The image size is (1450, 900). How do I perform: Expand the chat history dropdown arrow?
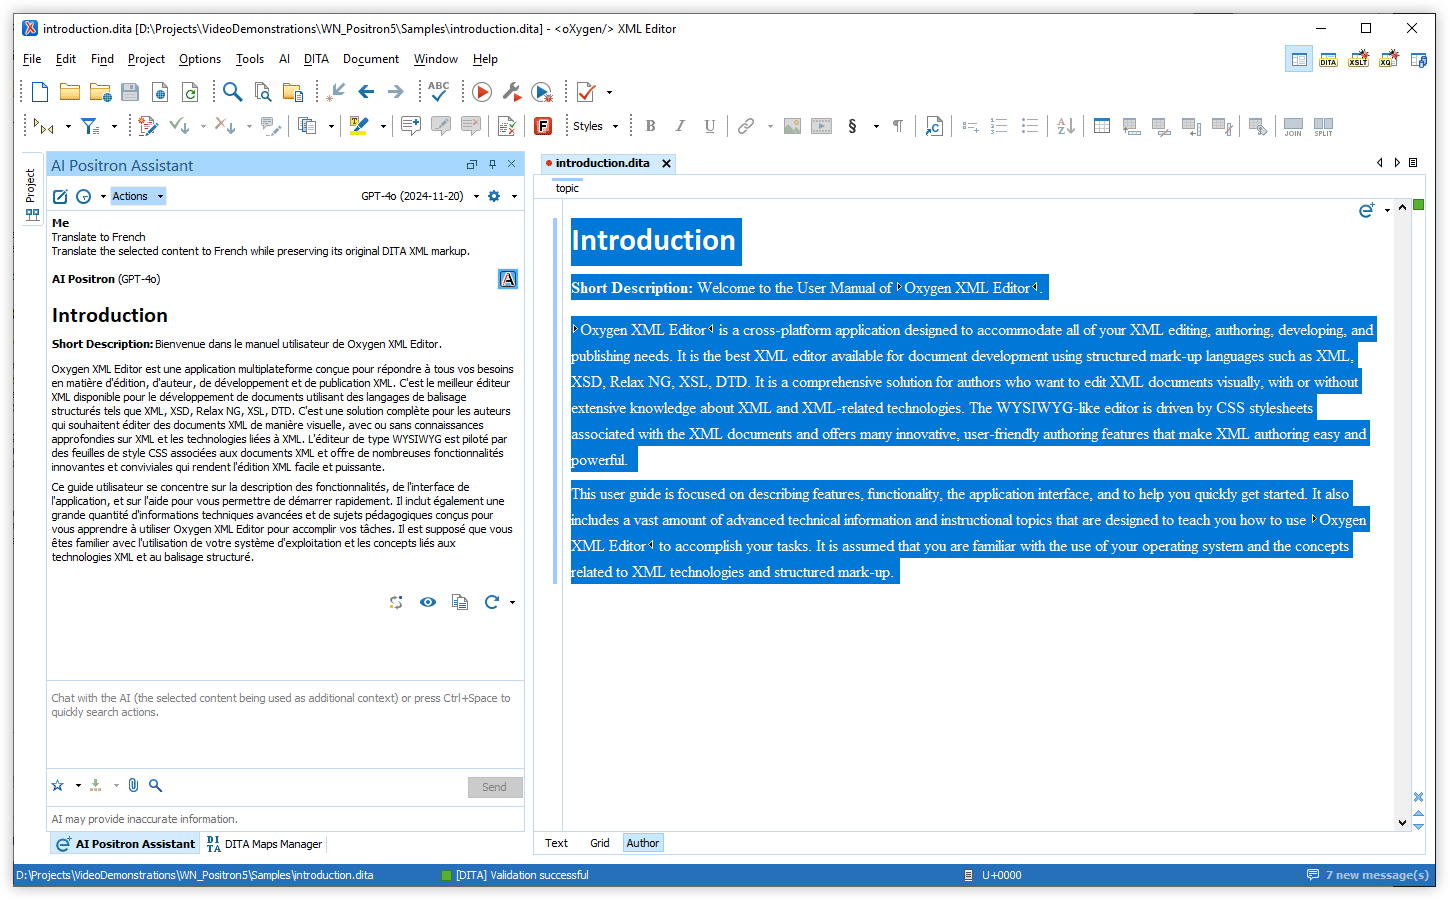(103, 196)
